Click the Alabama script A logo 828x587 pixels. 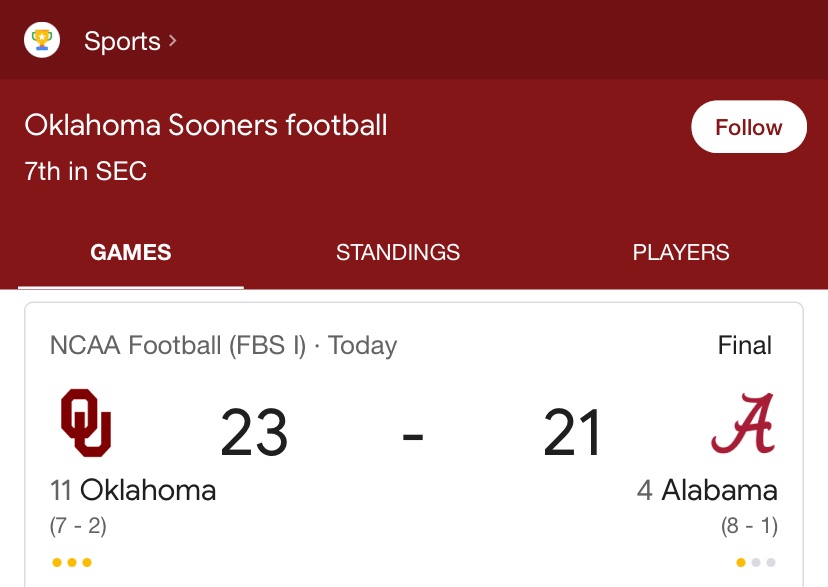pyautogui.click(x=744, y=423)
